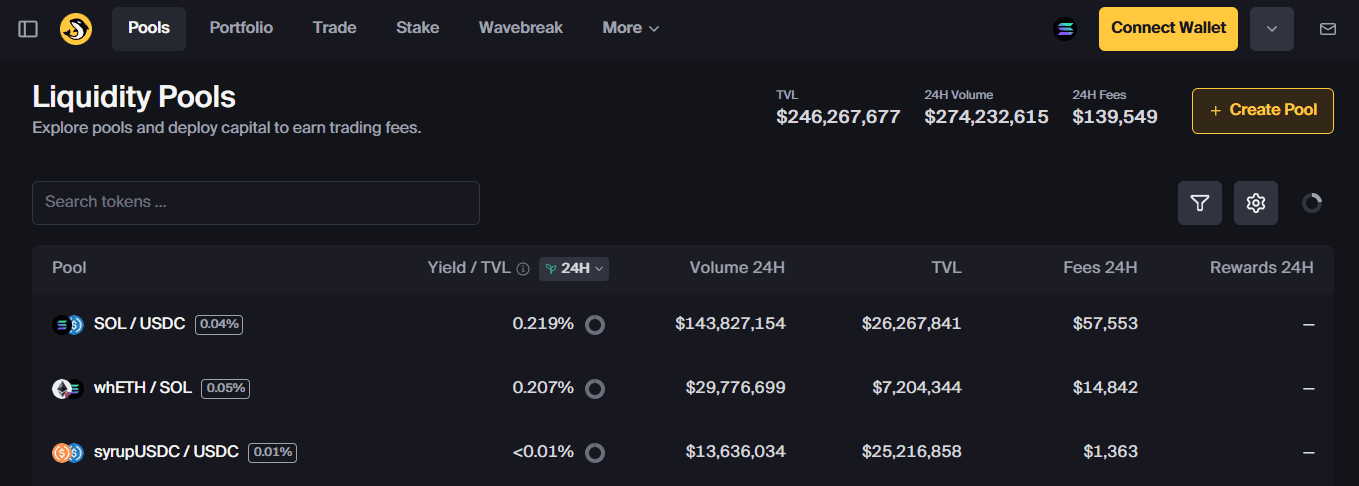This screenshot has height=486, width=1359.
Task: Open the 24H yield timeframe dropdown
Action: click(x=574, y=268)
